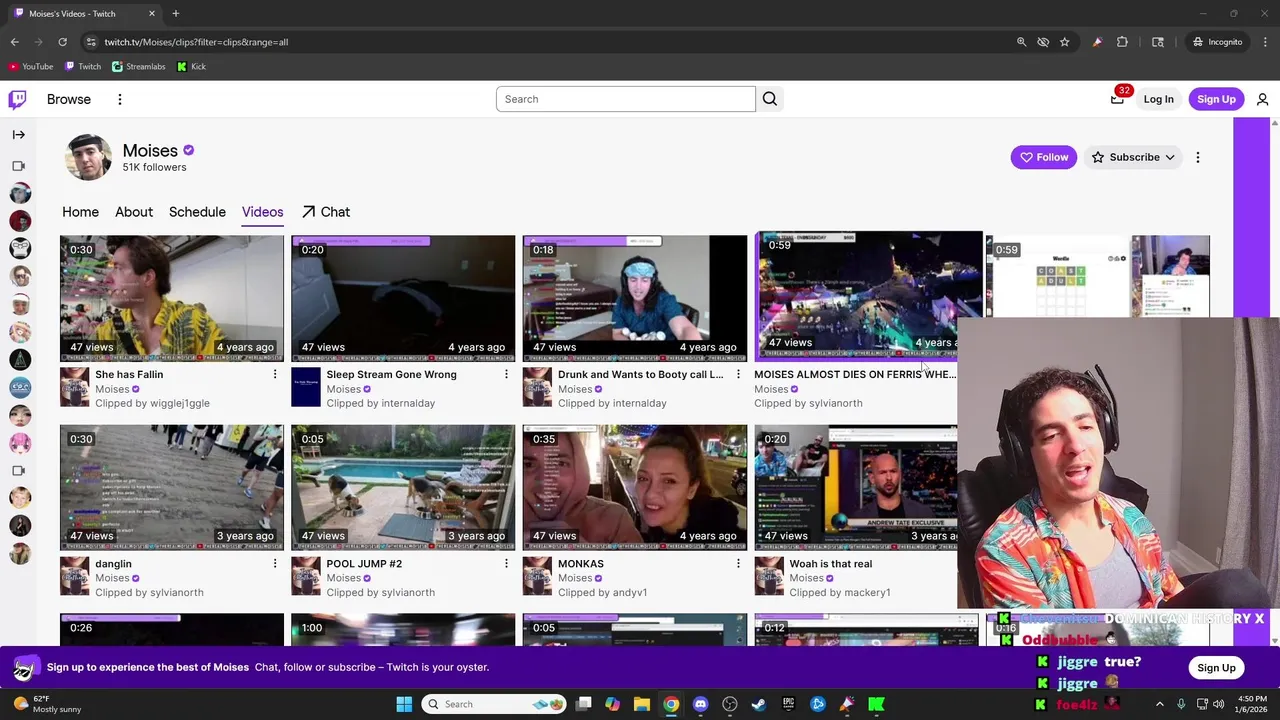1280x720 pixels.
Task: Open a new browser tab
Action: (175, 14)
